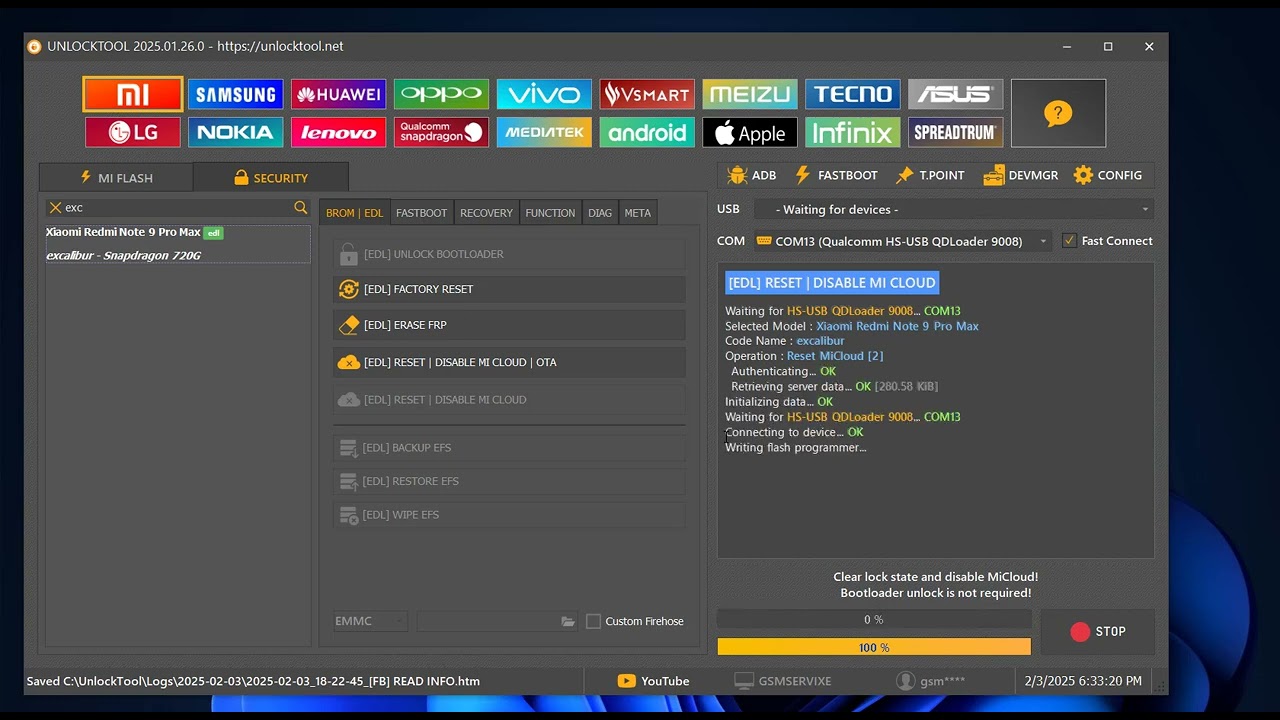Open the CONFIG settings
This screenshot has width=1280, height=720.
[x=1108, y=175]
